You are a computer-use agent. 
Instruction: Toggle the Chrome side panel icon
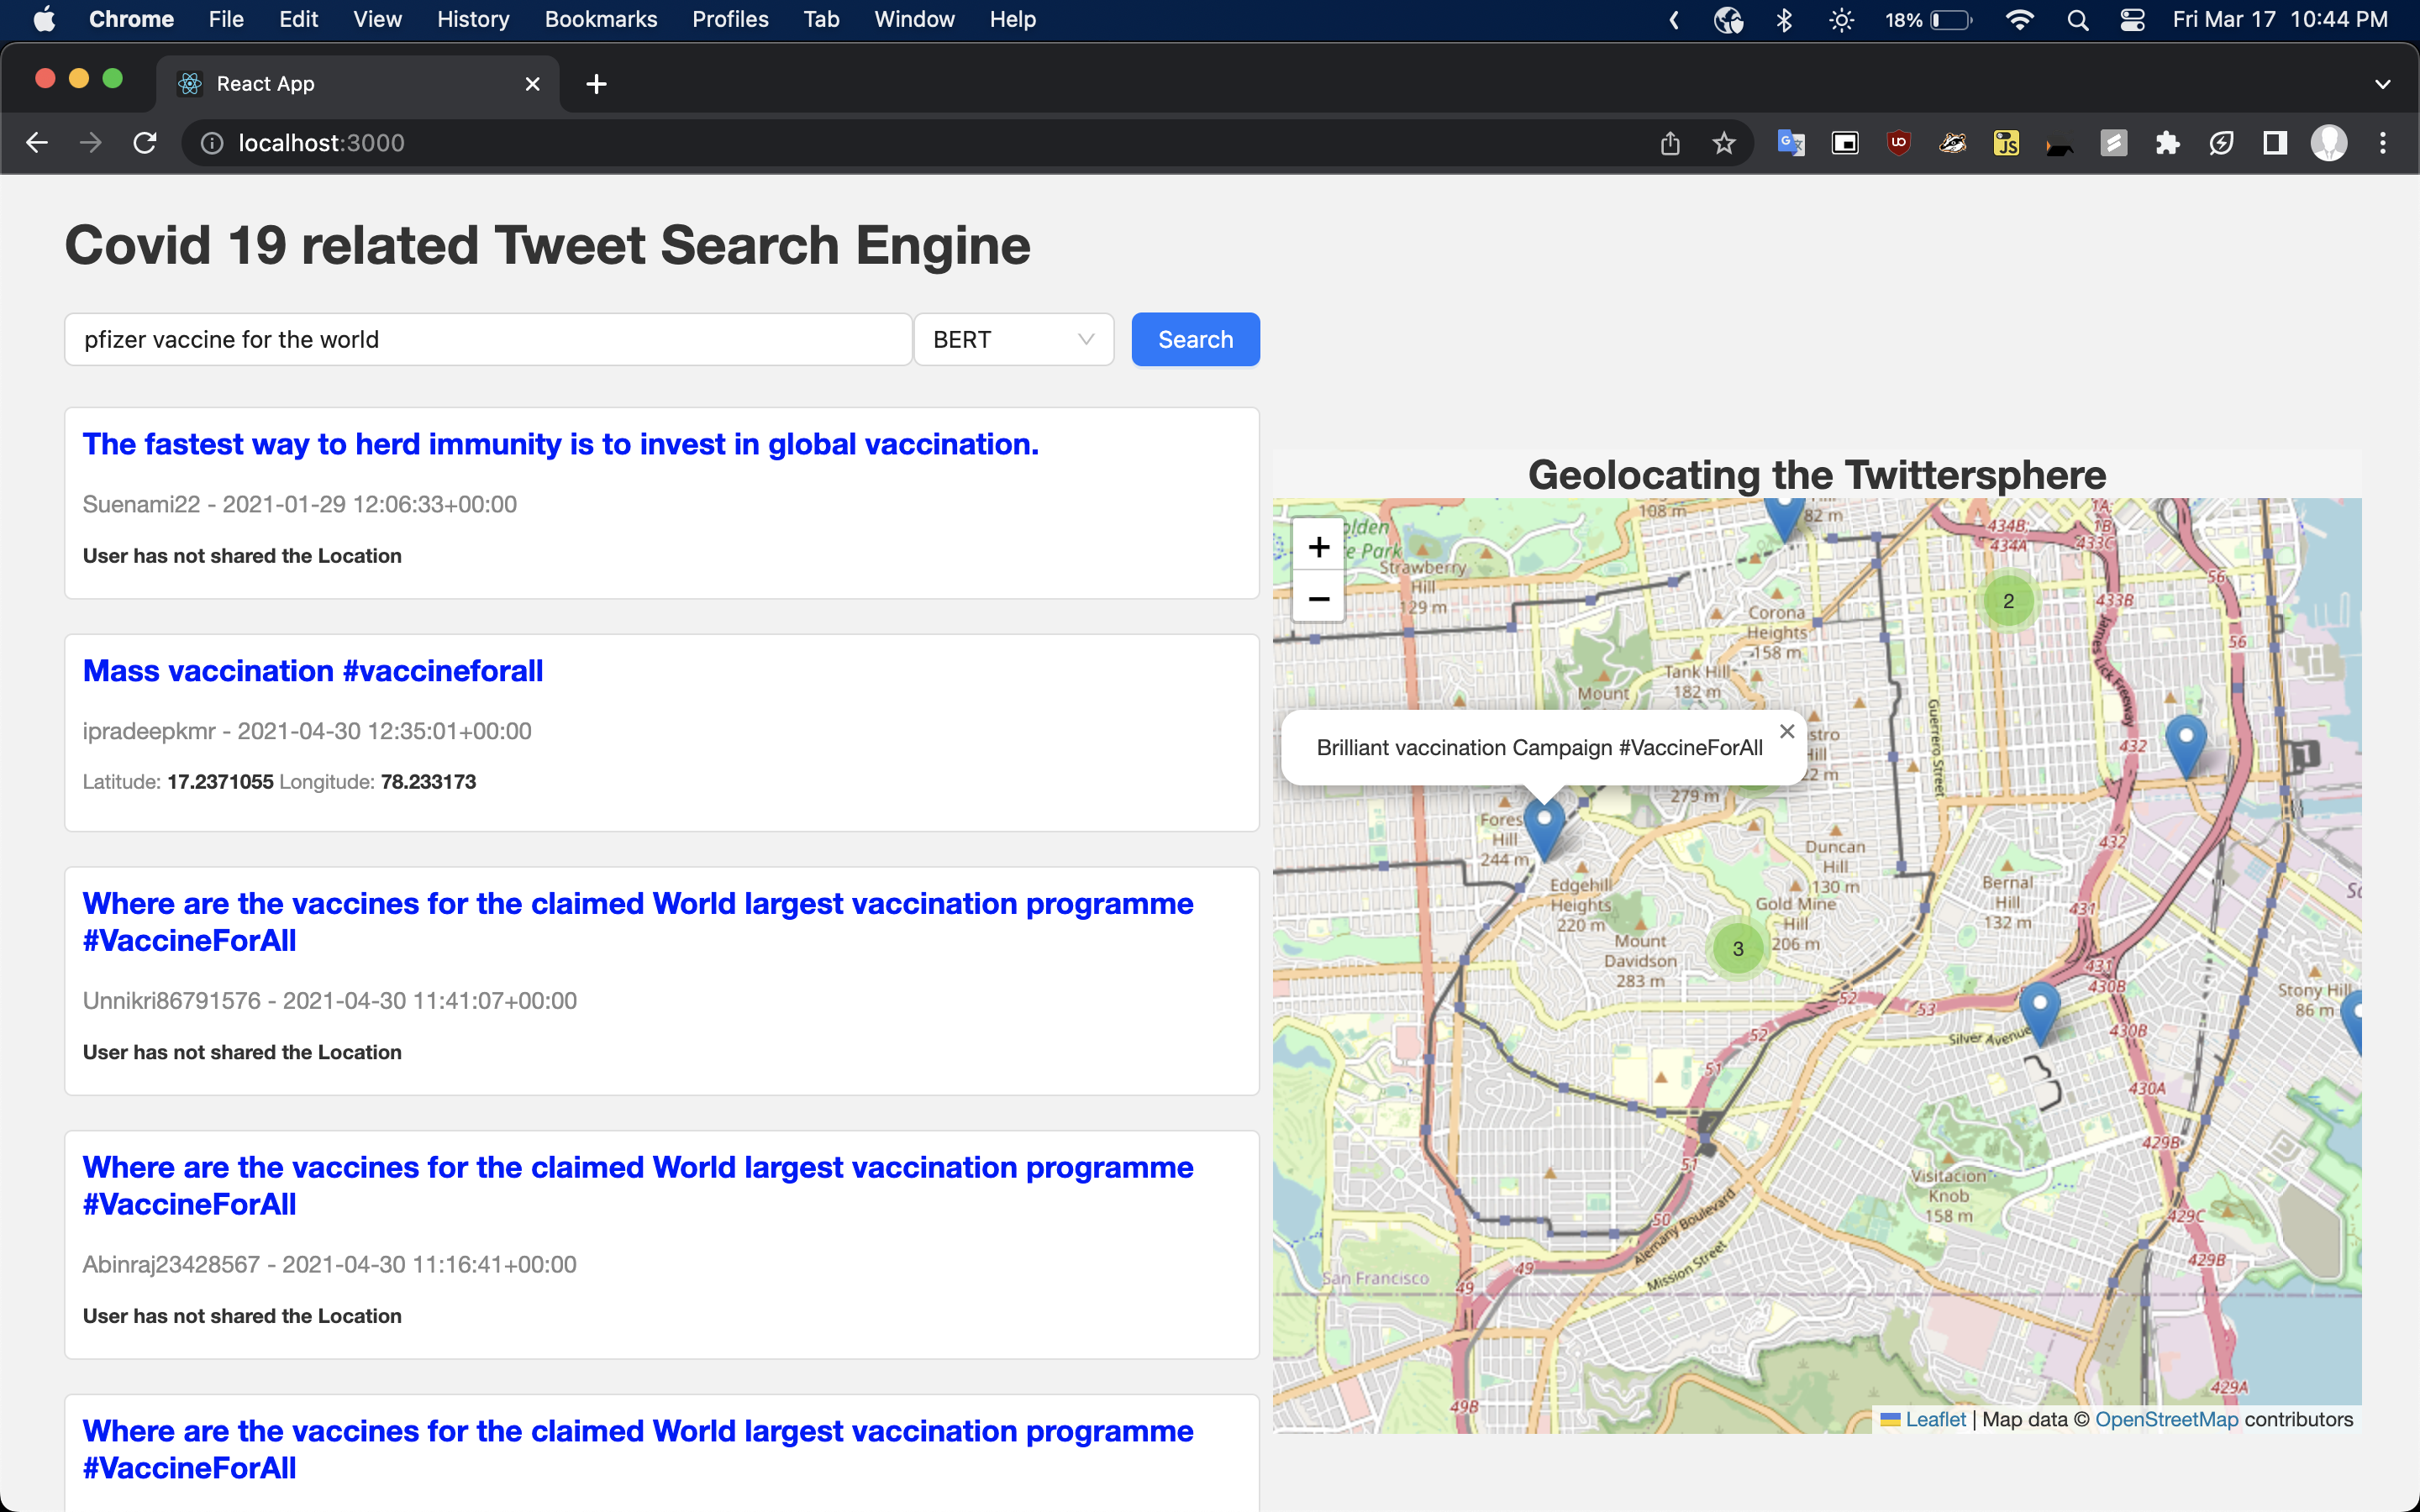tap(2275, 143)
